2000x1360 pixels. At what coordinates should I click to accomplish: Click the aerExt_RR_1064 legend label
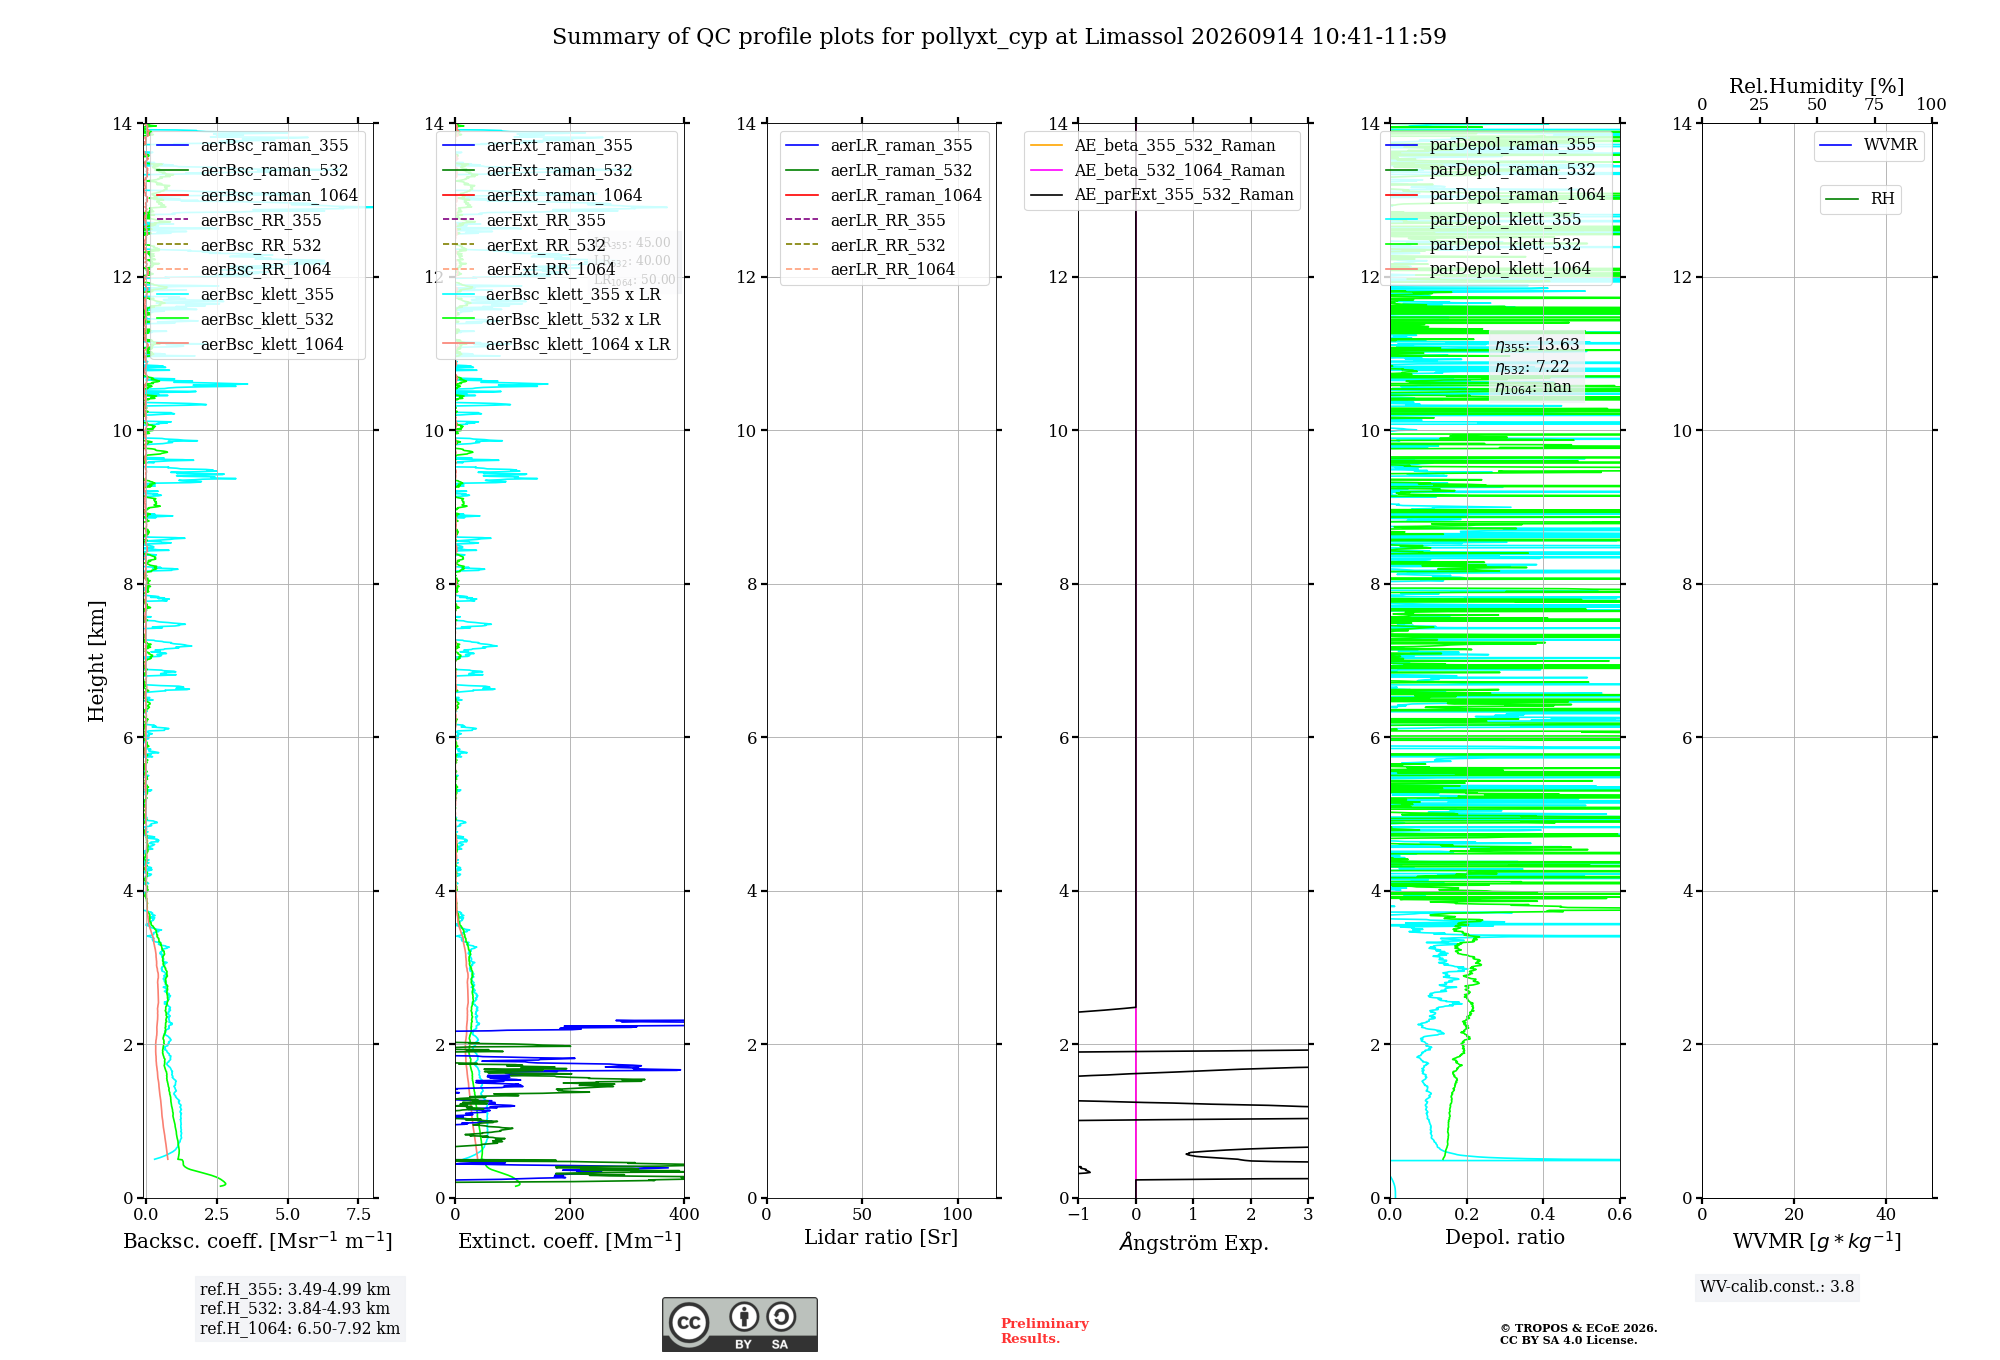point(551,270)
